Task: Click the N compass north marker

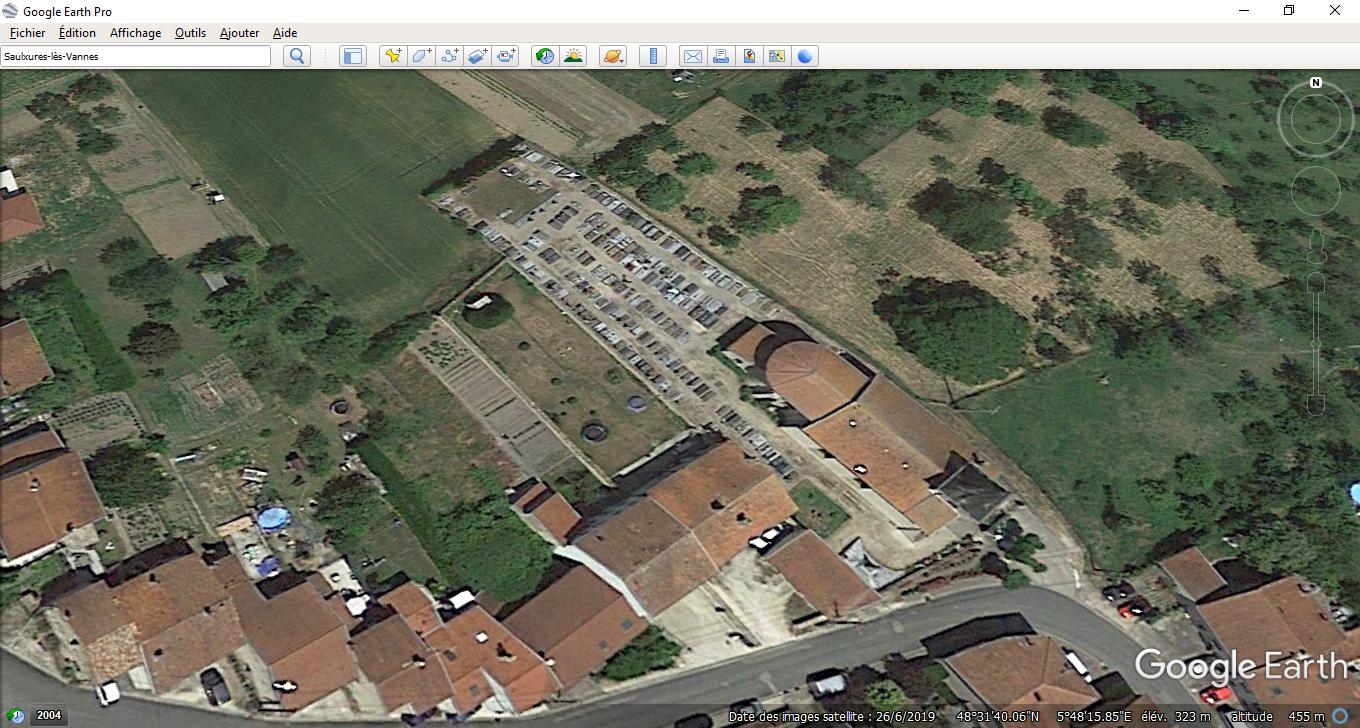Action: click(1316, 83)
